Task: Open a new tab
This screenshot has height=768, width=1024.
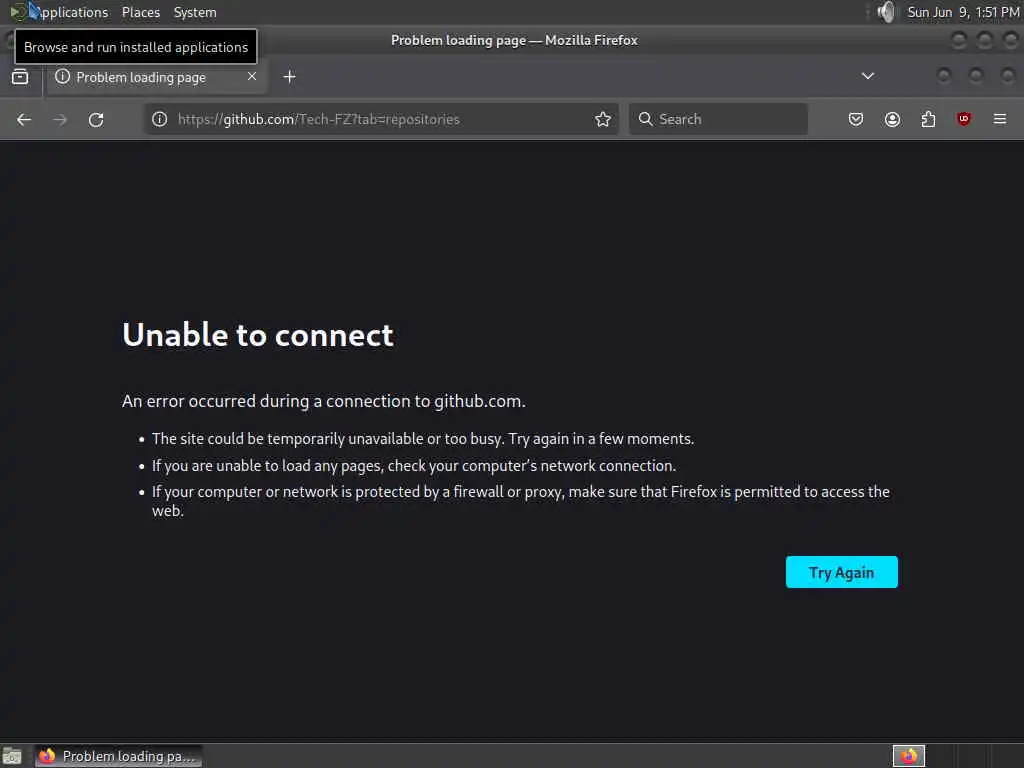Action: pos(289,77)
